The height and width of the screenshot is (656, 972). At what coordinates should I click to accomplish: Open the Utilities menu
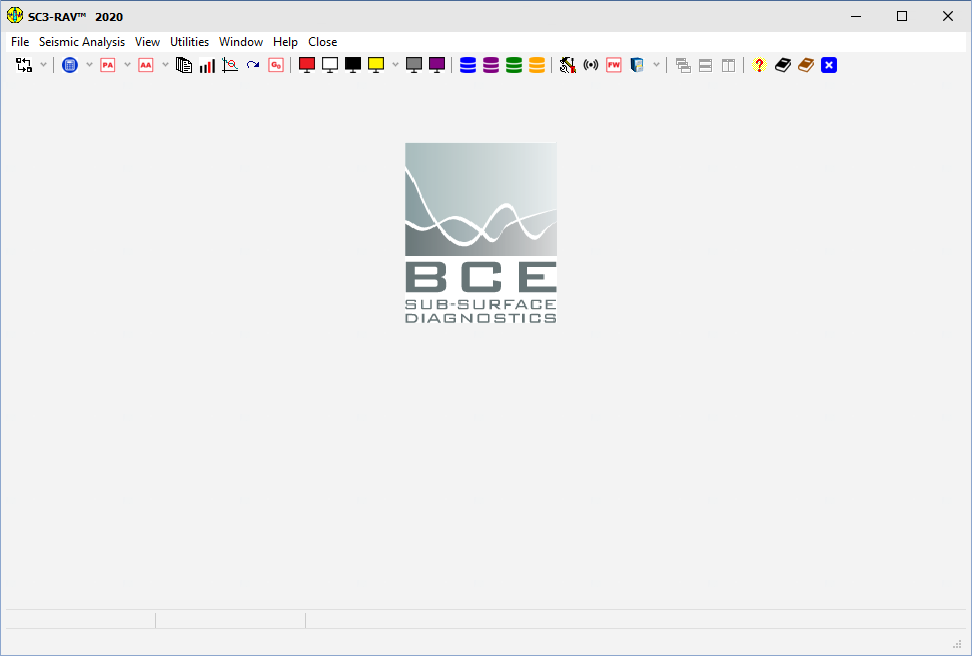(190, 42)
